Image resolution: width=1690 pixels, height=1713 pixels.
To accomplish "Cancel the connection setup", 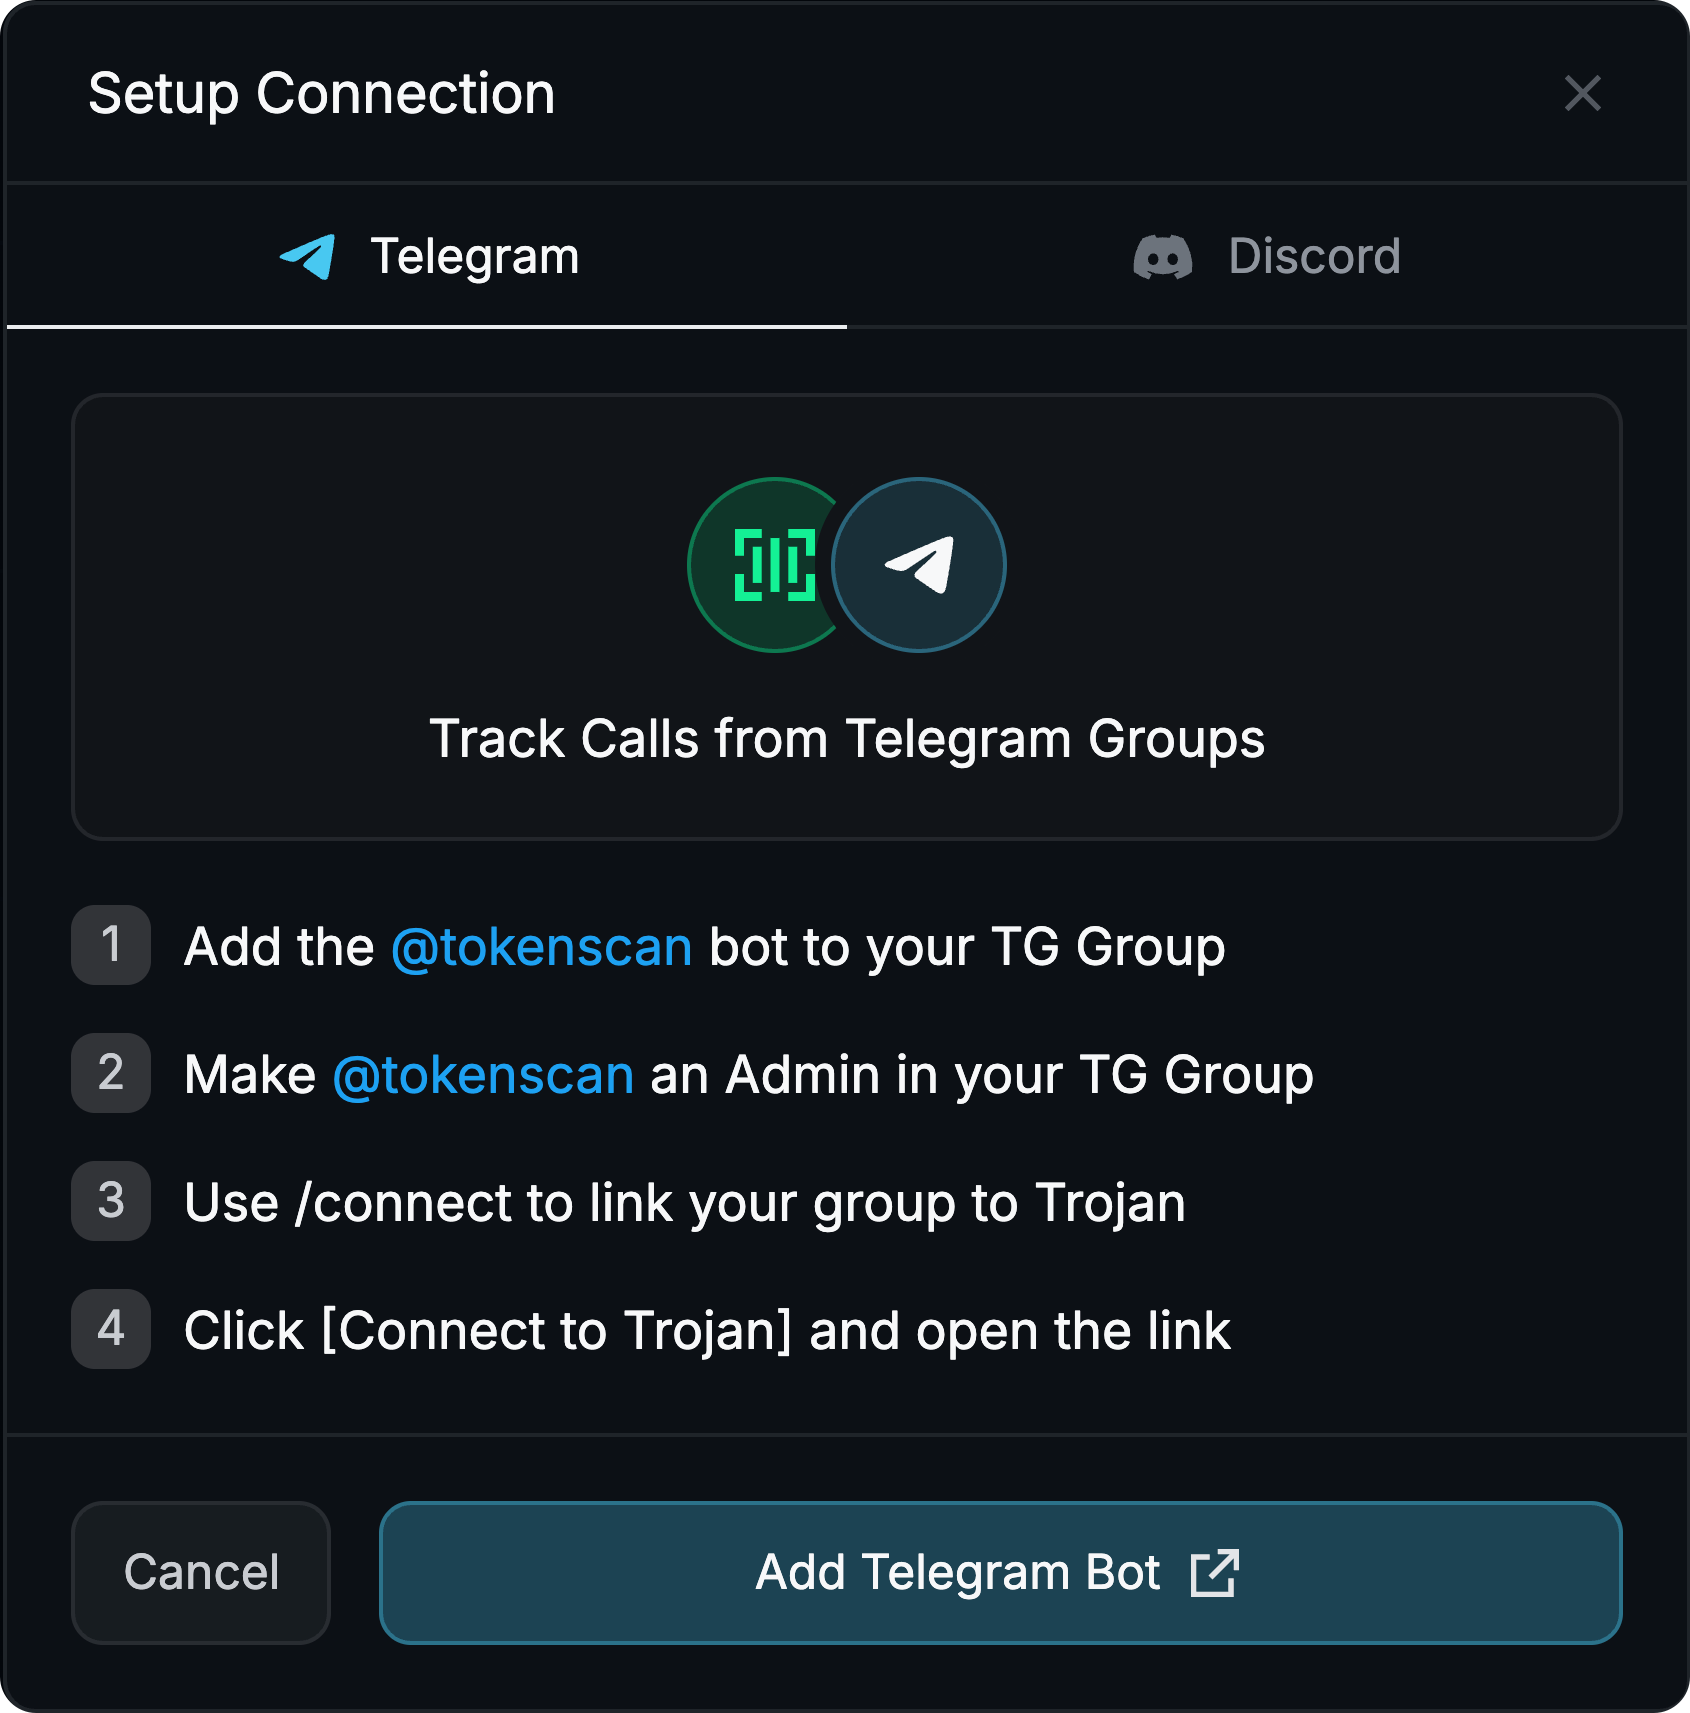I will (x=200, y=1572).
